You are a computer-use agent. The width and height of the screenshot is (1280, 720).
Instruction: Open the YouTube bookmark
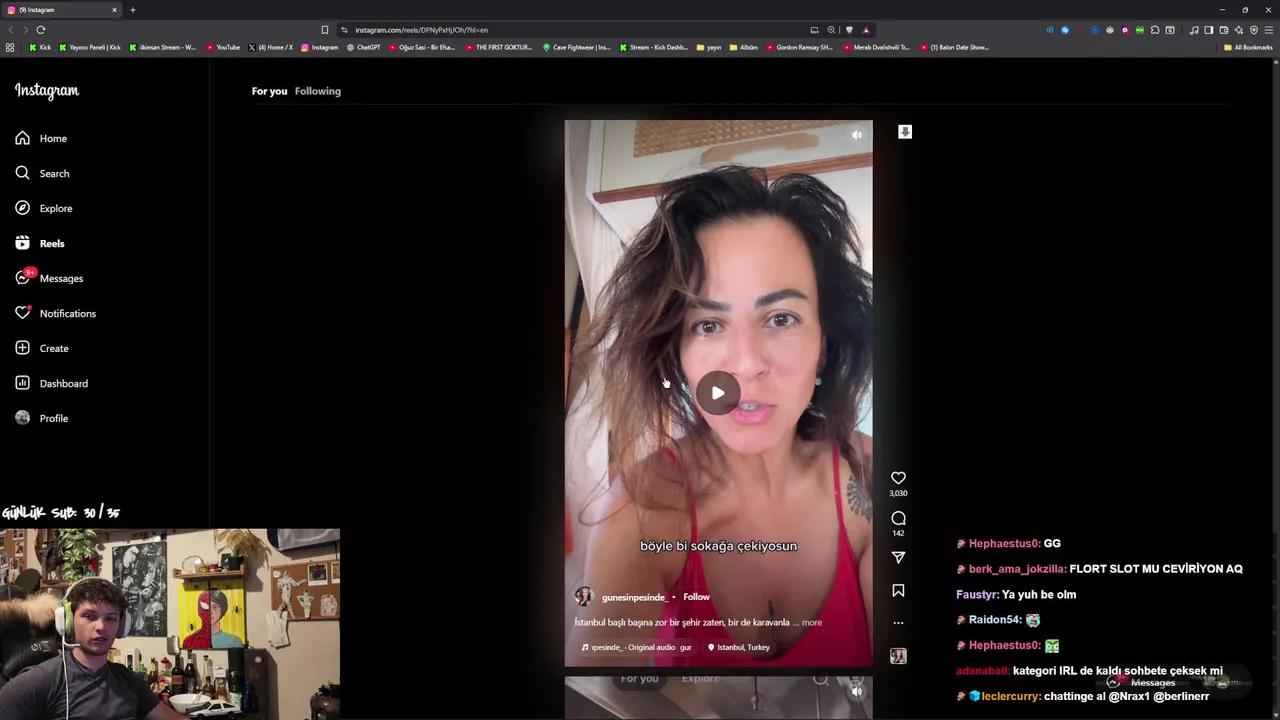pos(223,47)
